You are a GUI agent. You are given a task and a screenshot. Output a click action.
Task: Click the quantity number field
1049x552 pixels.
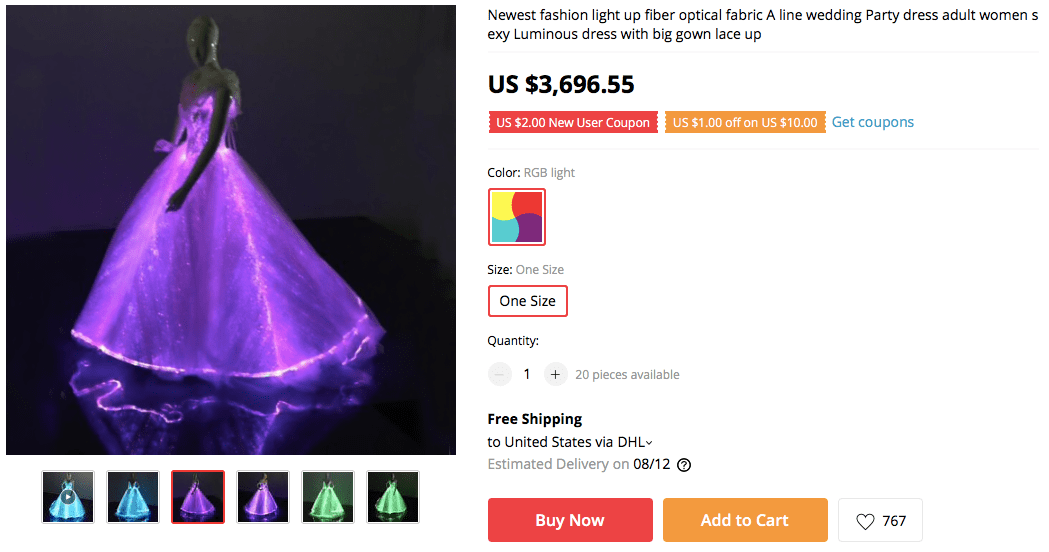tap(527, 374)
